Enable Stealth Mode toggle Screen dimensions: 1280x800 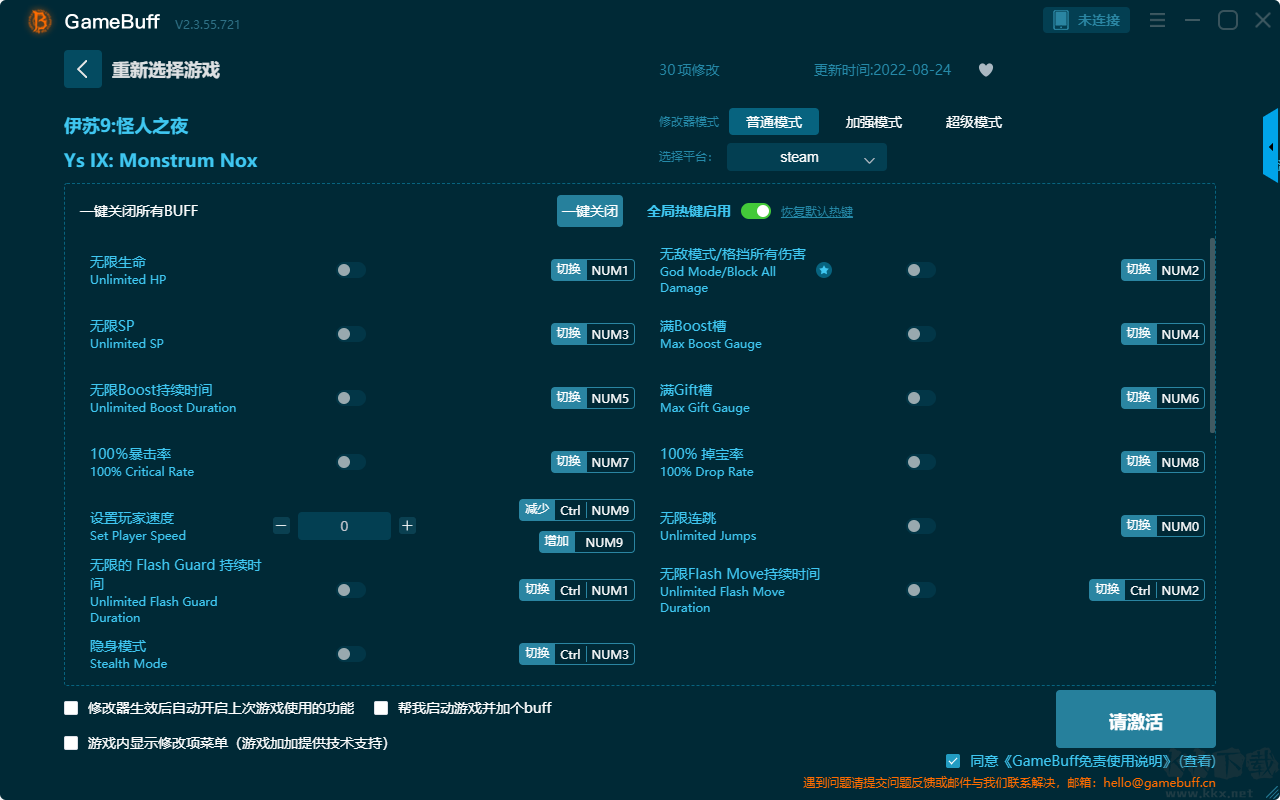tap(351, 654)
